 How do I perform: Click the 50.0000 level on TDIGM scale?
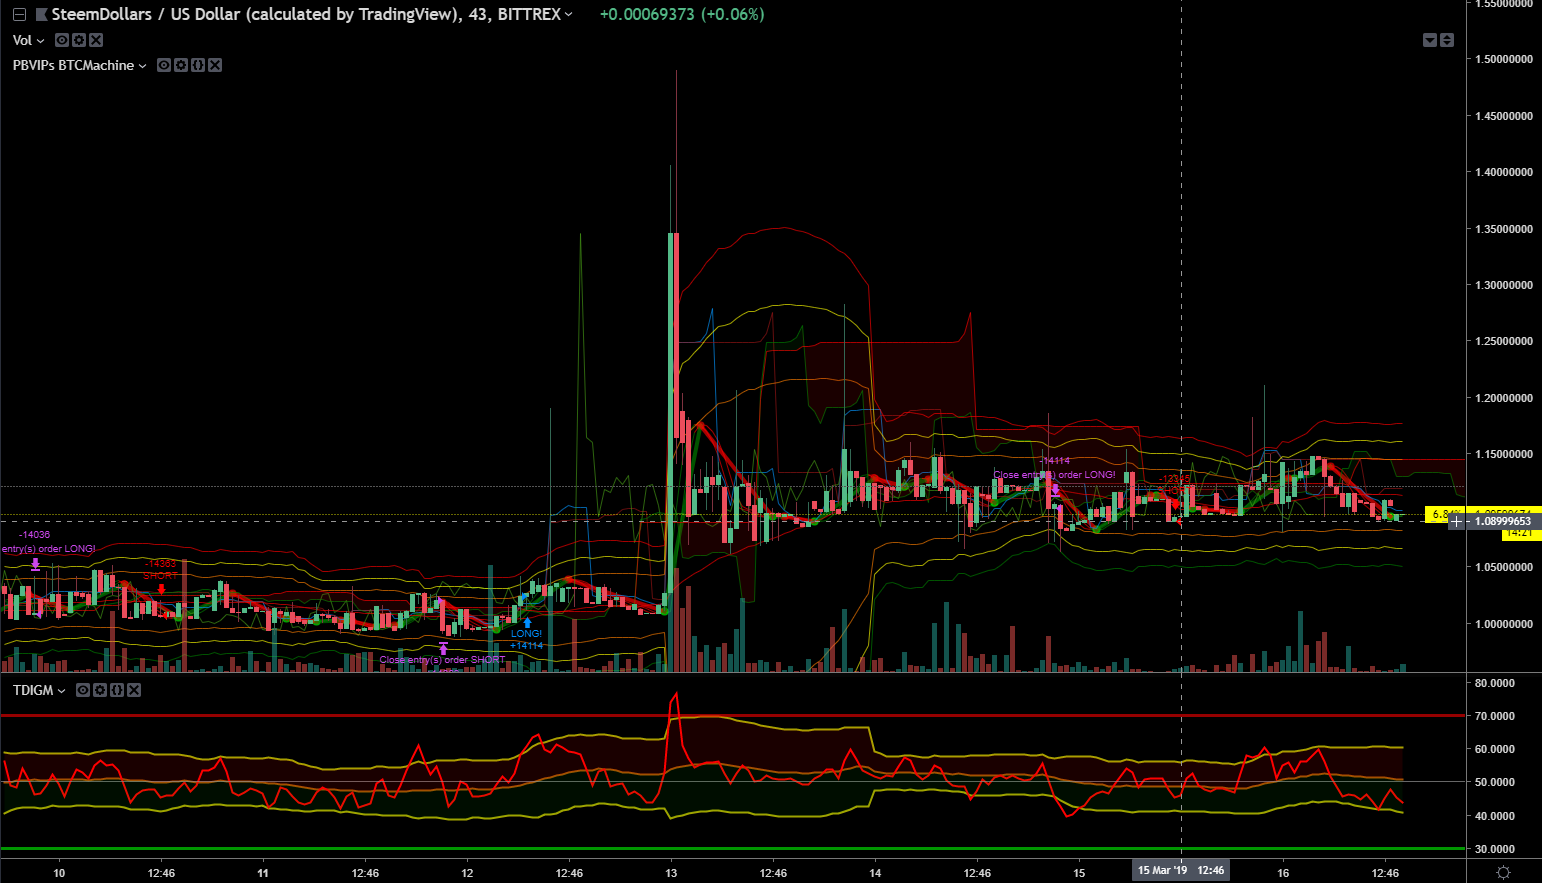pyautogui.click(x=1495, y=782)
